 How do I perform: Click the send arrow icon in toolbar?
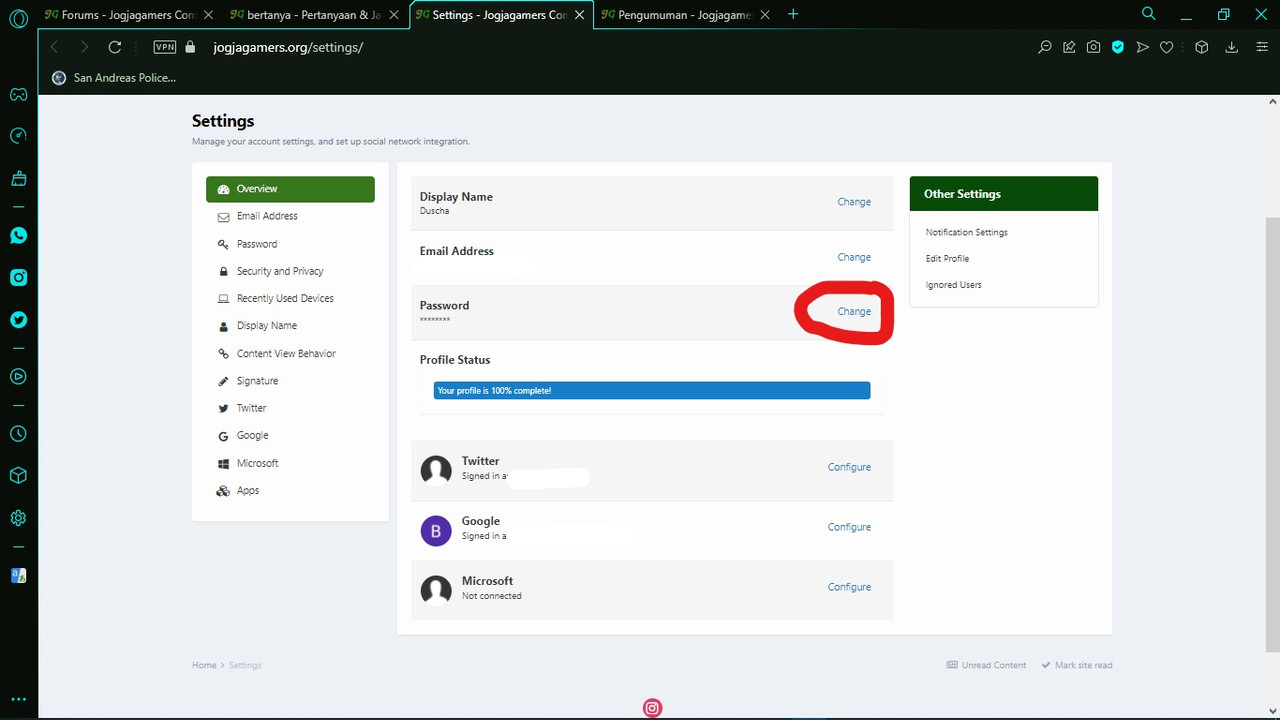coord(1142,47)
